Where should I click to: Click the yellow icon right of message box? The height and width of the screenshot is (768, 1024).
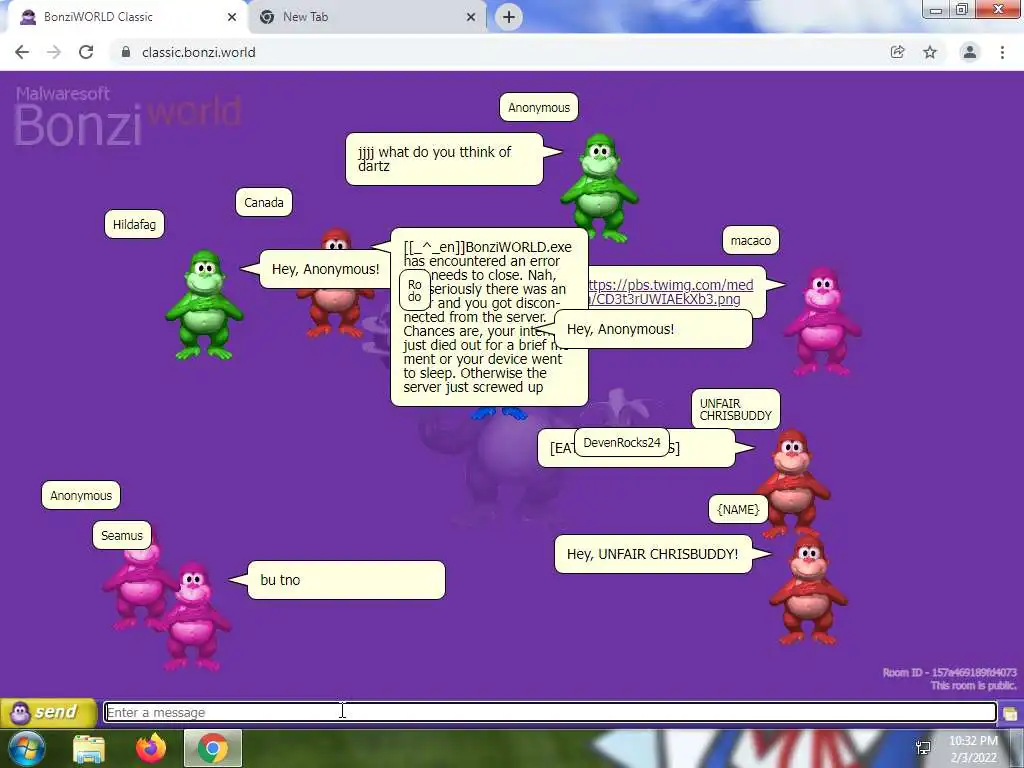pos(1010,713)
